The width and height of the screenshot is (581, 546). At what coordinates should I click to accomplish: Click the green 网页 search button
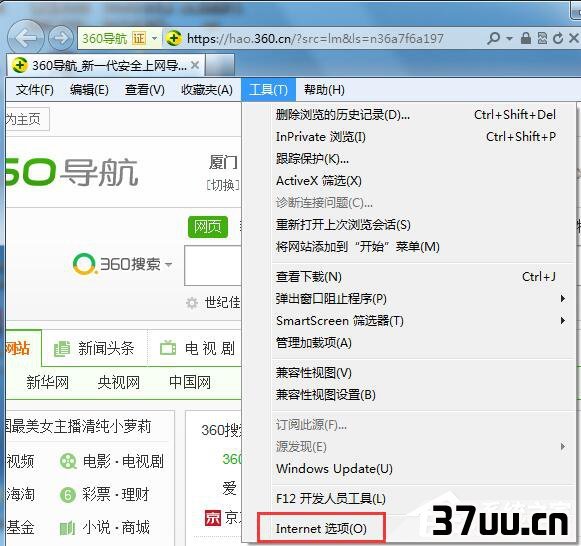coord(208,227)
